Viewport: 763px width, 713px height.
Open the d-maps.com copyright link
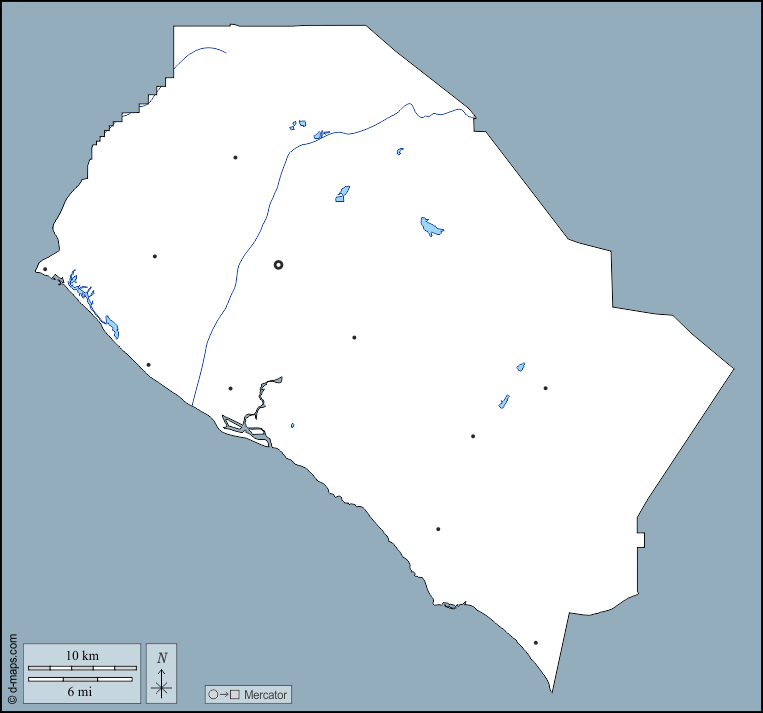click(12, 669)
